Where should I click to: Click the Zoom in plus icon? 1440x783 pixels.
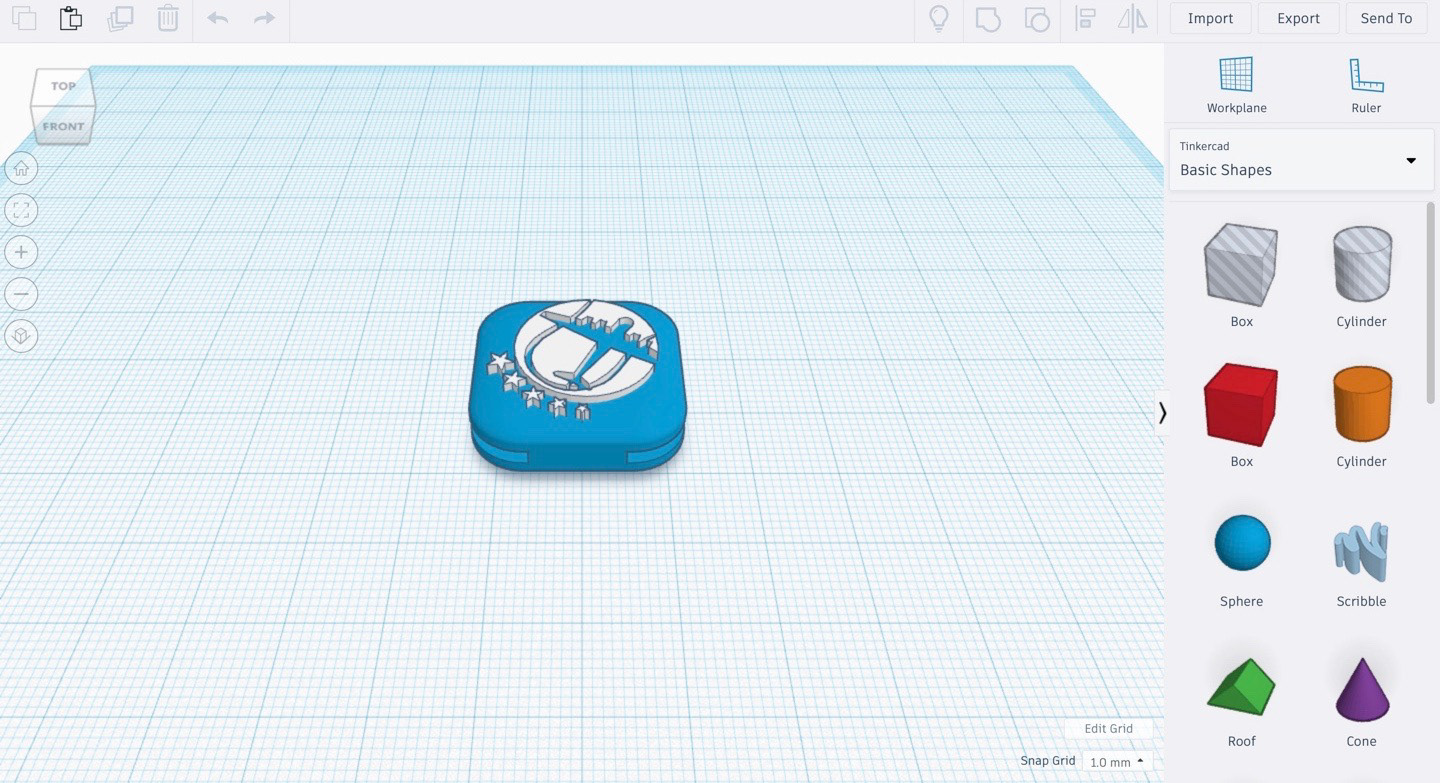[x=21, y=252]
